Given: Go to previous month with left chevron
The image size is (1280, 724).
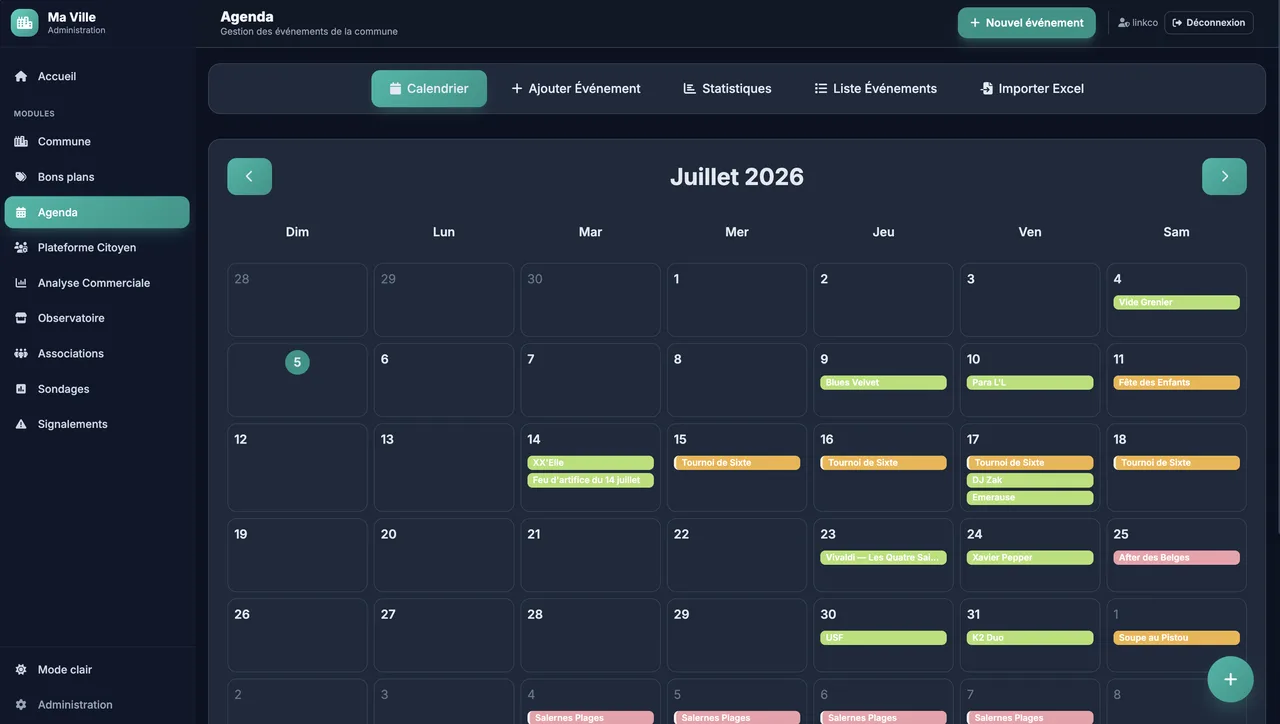Looking at the screenshot, I should (x=249, y=176).
